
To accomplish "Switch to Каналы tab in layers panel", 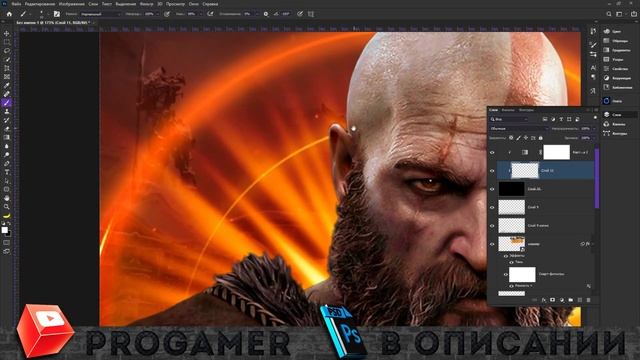I will (508, 110).
